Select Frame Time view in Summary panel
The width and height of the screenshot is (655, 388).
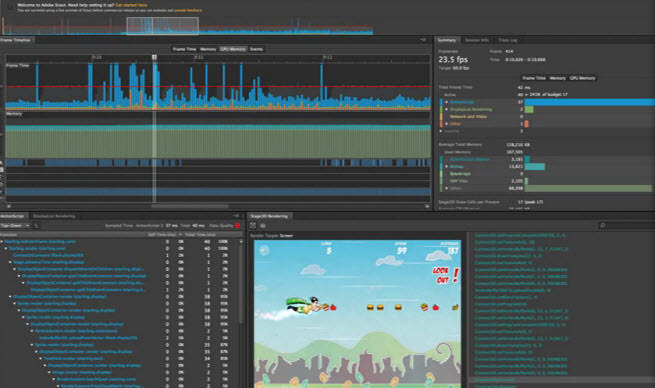click(x=534, y=78)
